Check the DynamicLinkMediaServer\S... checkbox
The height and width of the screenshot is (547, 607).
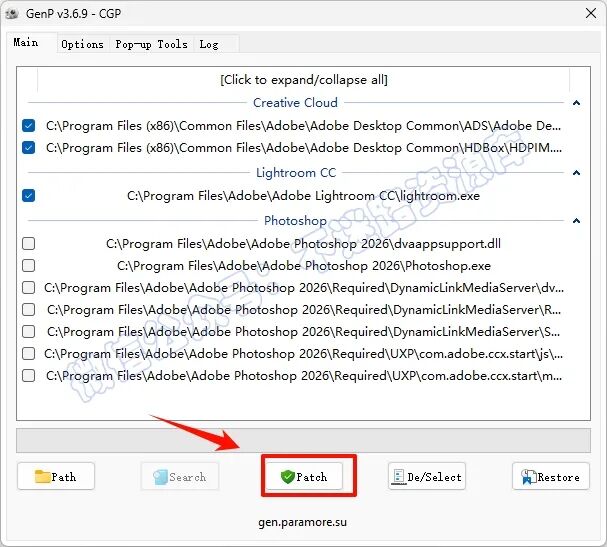29,331
